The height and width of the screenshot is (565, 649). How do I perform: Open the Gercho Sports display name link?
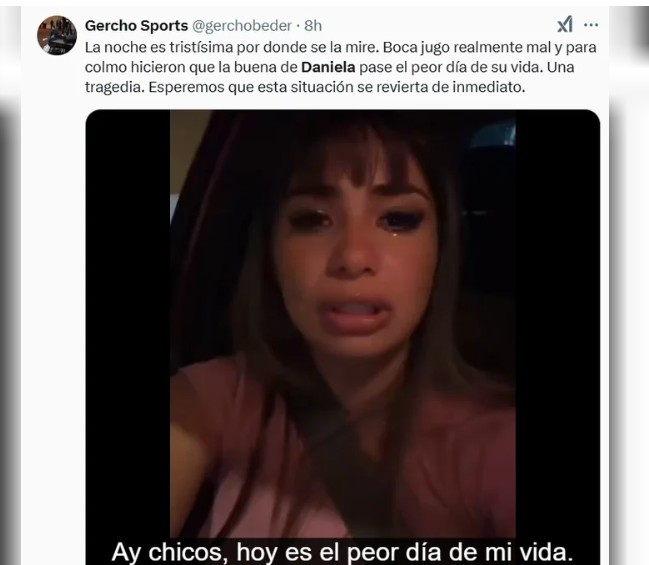136,26
